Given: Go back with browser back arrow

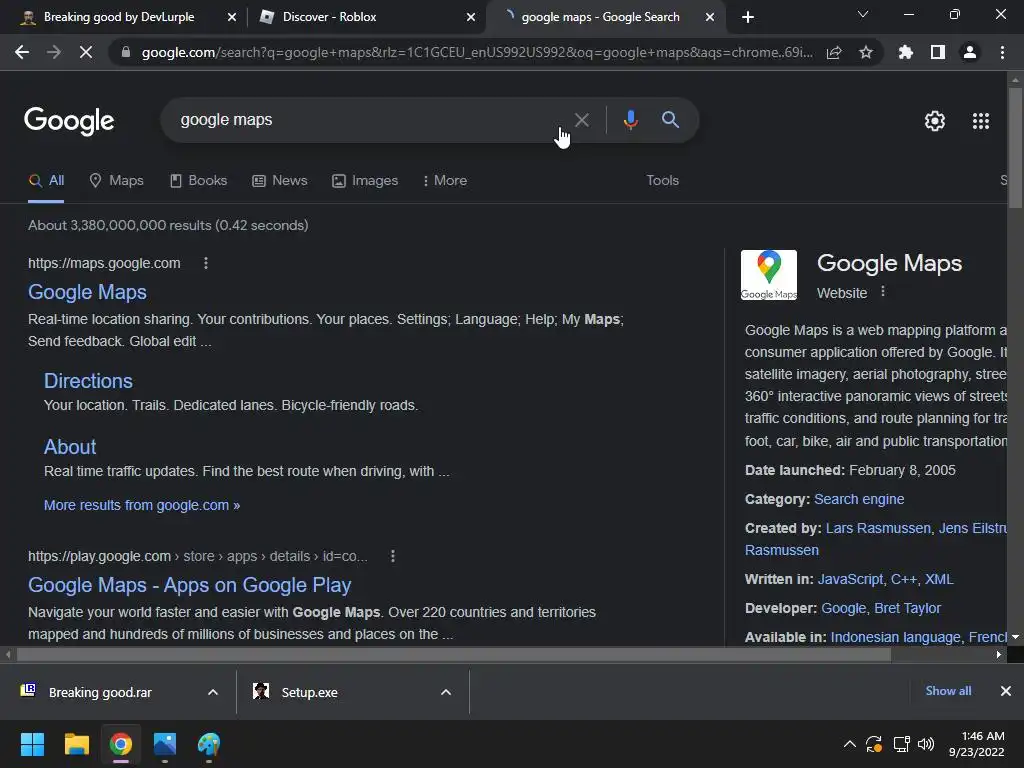Looking at the screenshot, I should pos(22,52).
